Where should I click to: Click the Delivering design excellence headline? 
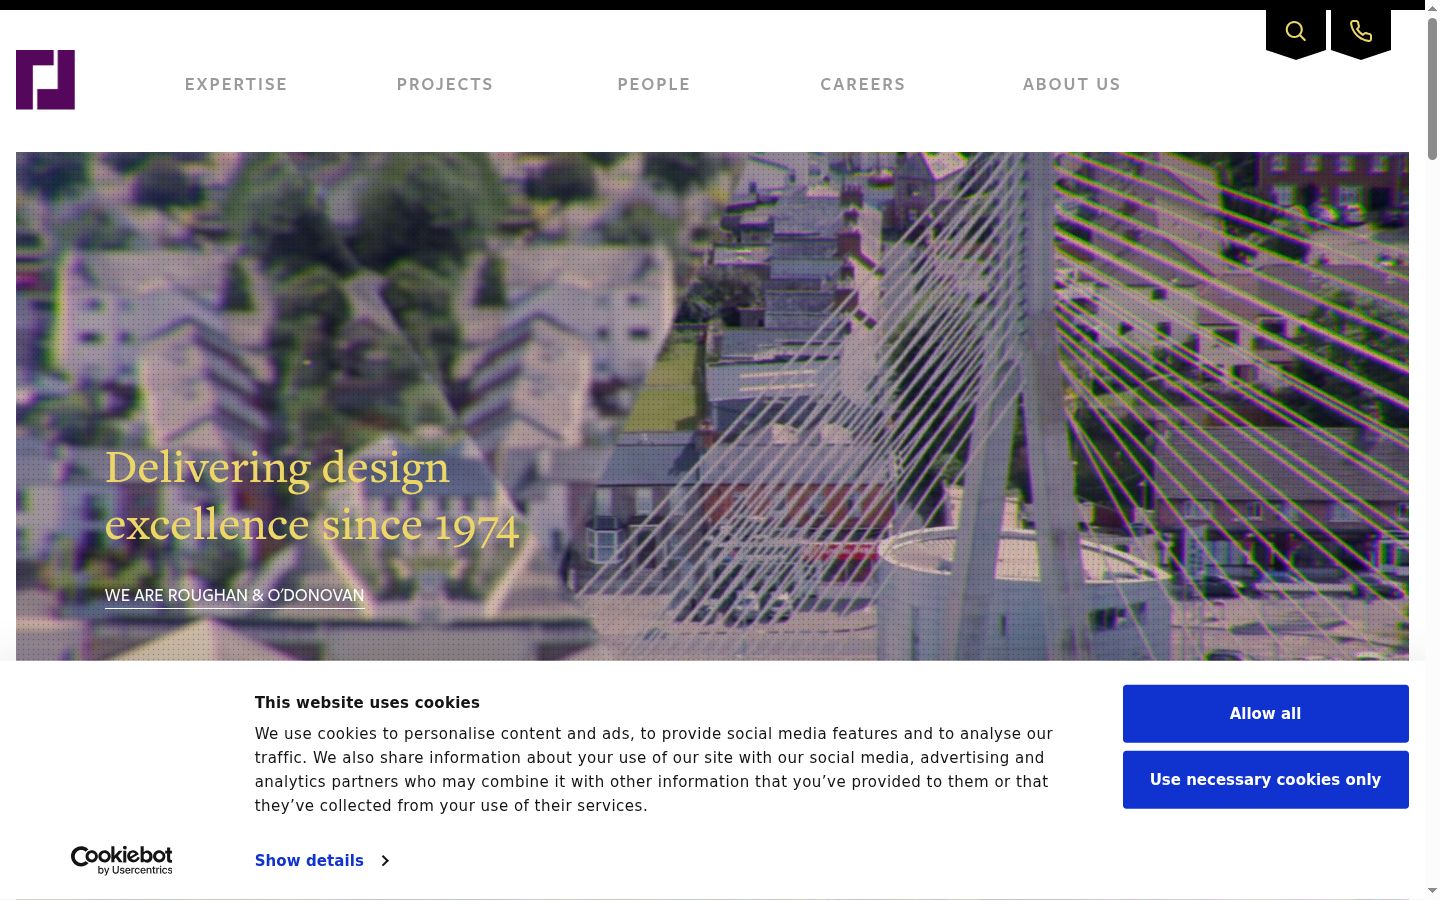click(312, 496)
